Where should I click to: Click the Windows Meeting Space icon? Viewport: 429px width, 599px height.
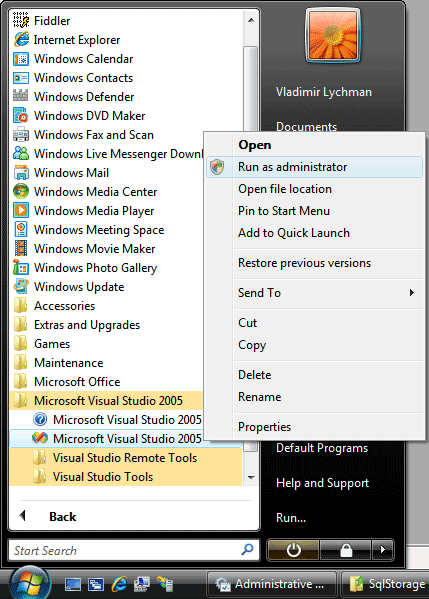pos(21,229)
